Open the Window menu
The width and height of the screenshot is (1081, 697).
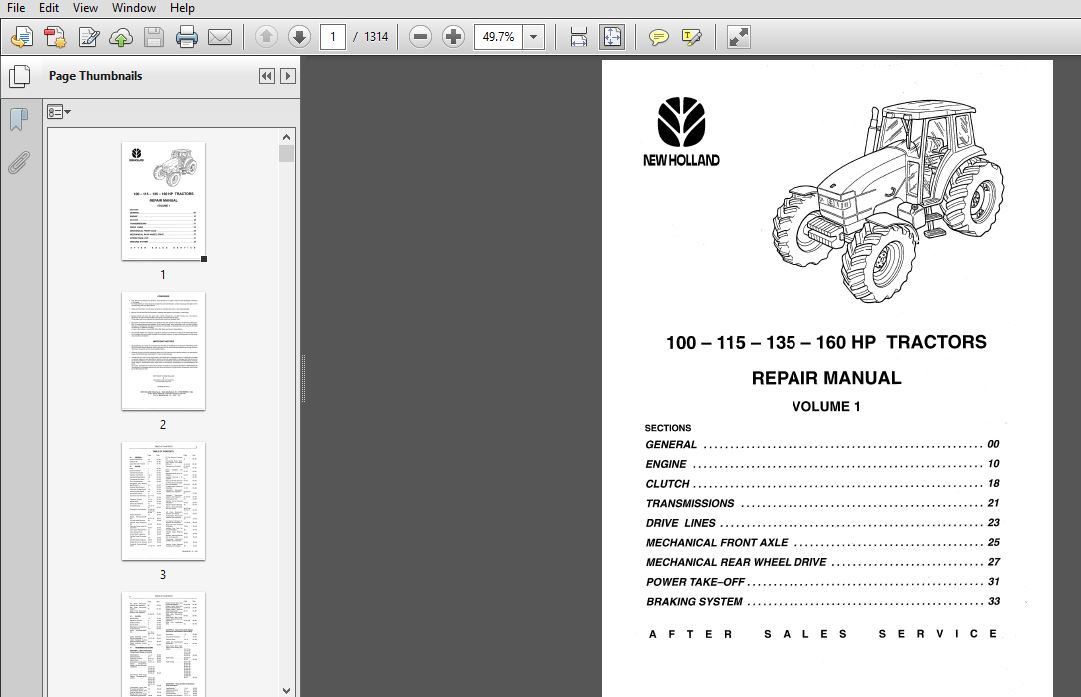pyautogui.click(x=134, y=8)
